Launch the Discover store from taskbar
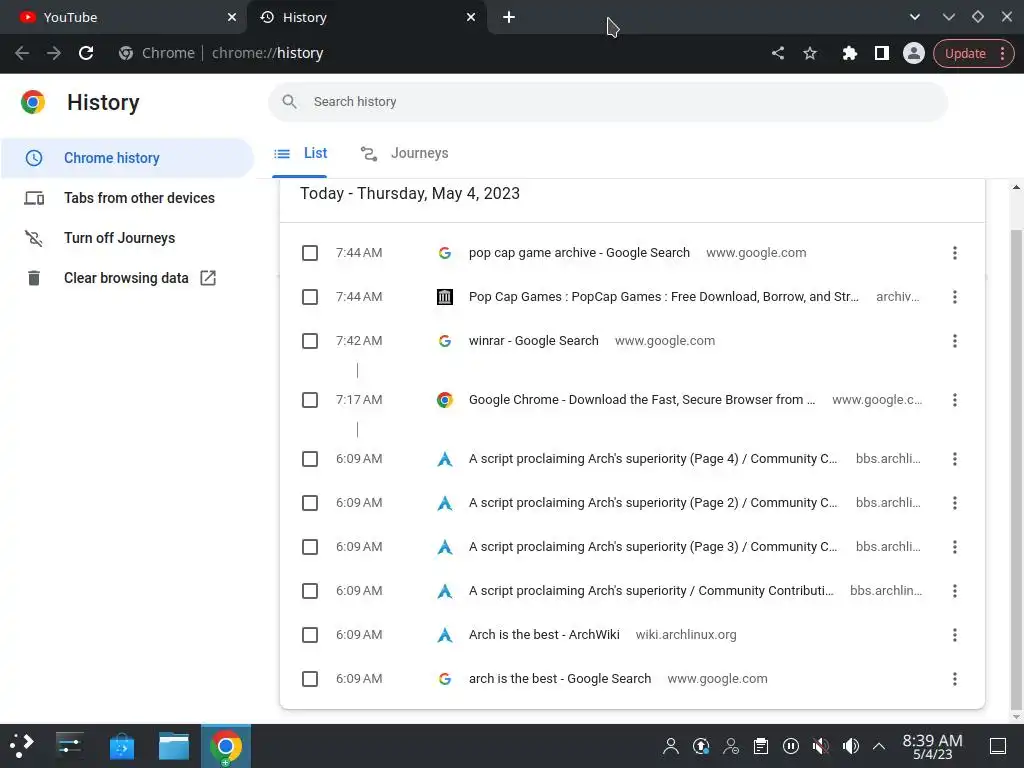 122,746
